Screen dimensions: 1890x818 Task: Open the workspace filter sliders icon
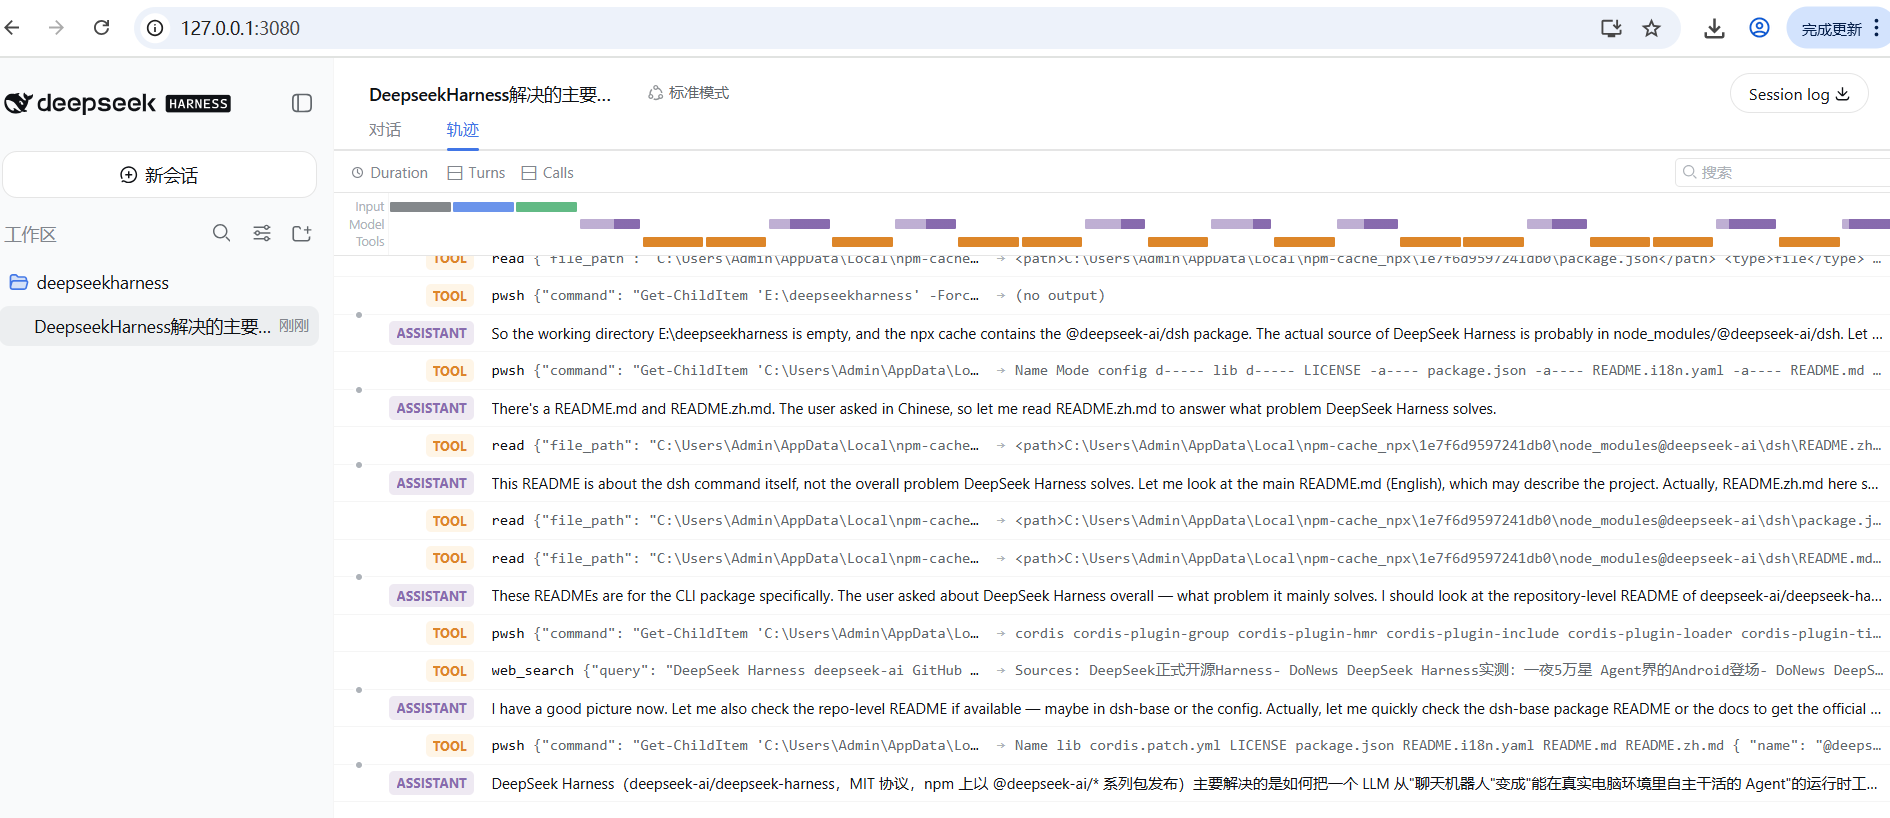(x=262, y=233)
